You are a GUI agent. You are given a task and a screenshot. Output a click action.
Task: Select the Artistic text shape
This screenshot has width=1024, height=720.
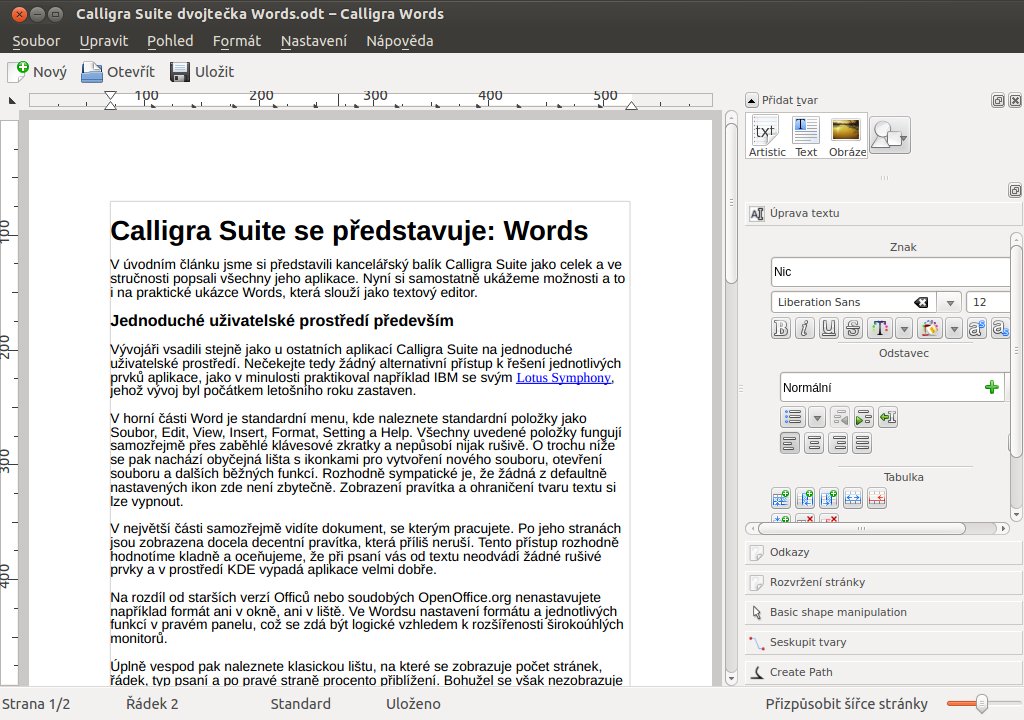(767, 136)
